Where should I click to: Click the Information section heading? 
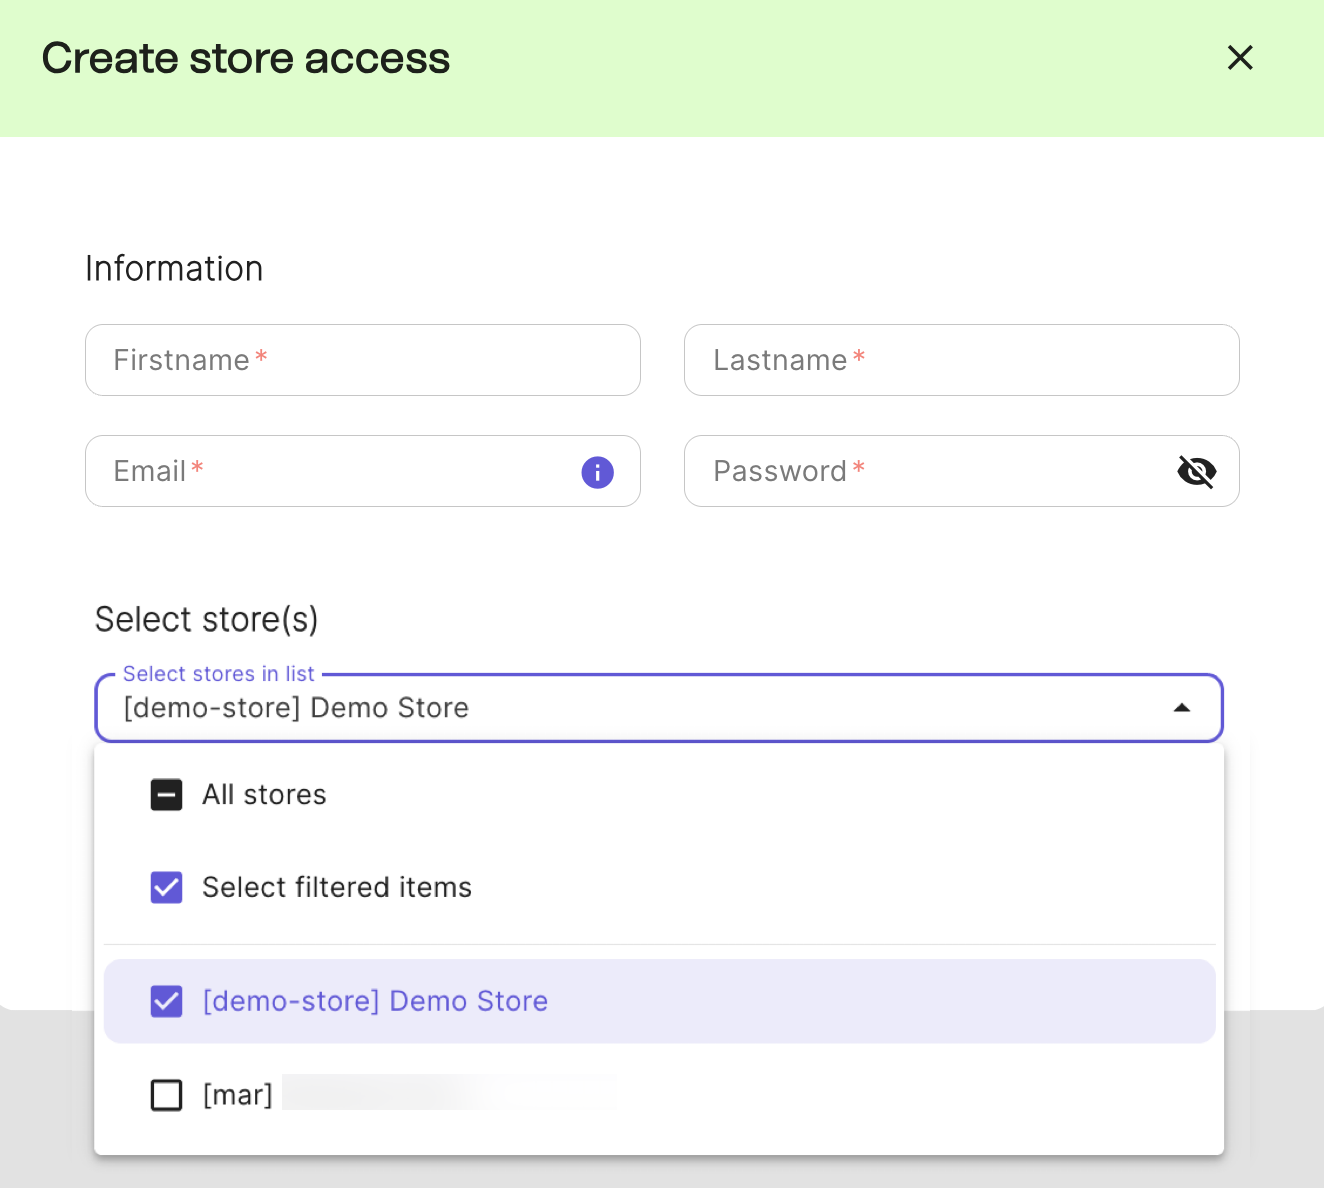pyautogui.click(x=173, y=268)
